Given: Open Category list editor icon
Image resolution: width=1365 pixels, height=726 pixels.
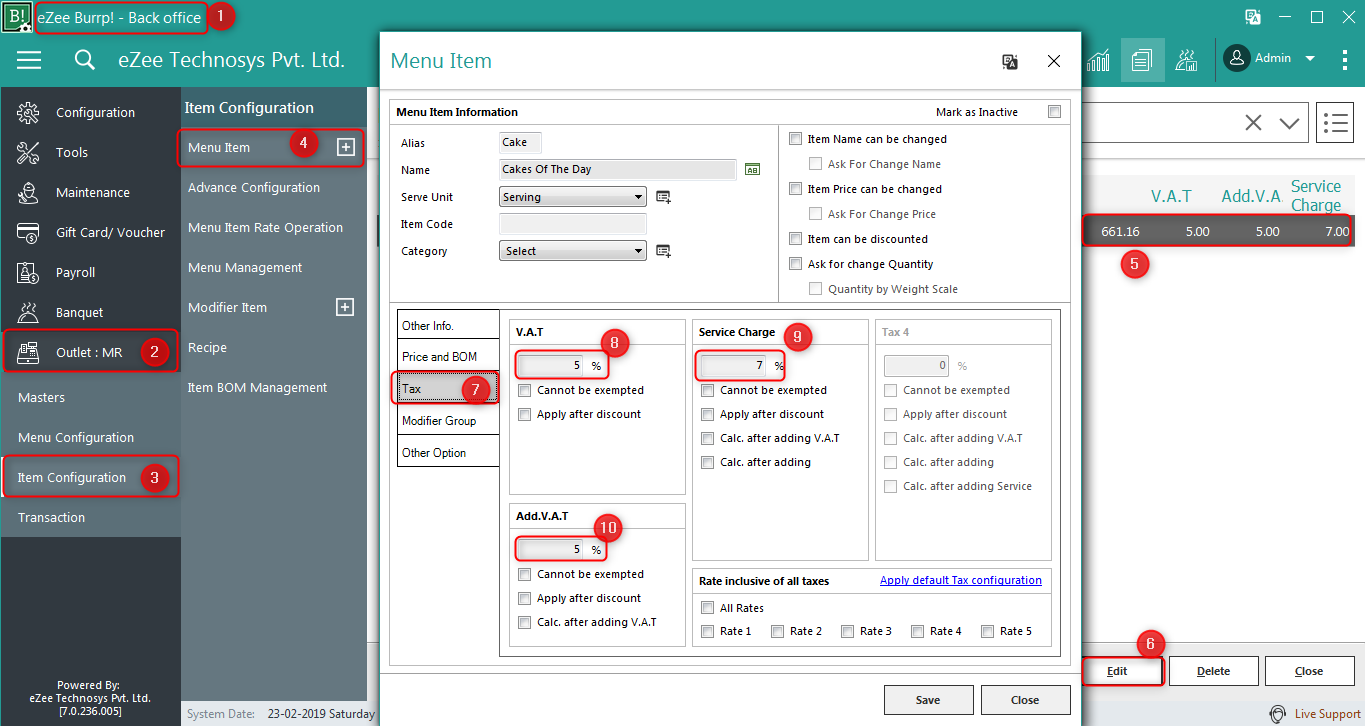Looking at the screenshot, I should [663, 251].
